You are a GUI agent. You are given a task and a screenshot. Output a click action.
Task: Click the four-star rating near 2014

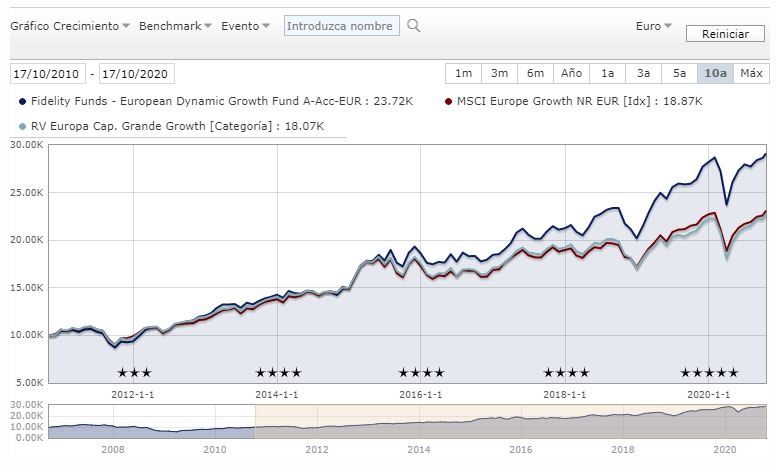[279, 373]
